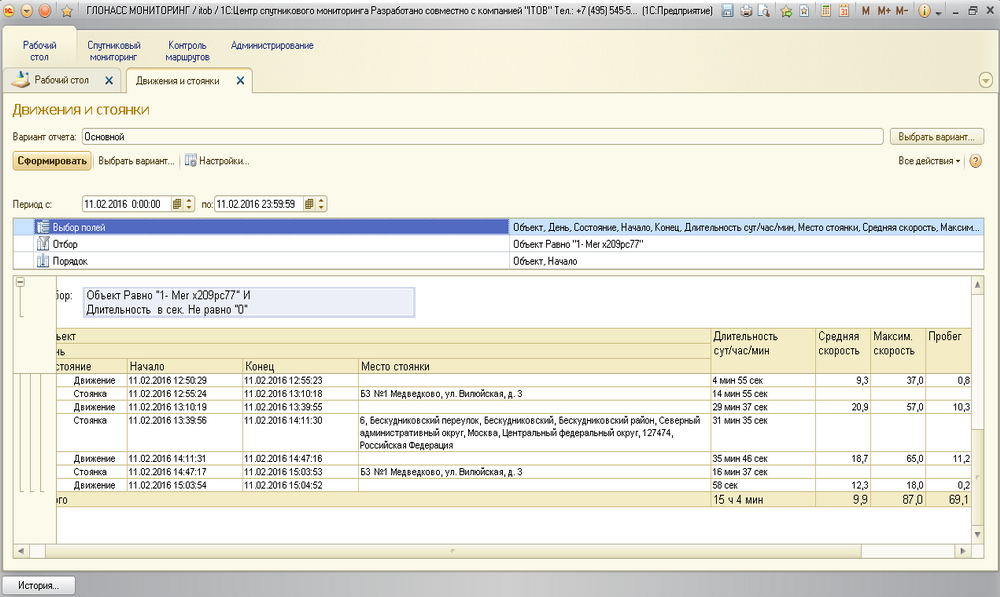
Task: Collapse the report grouping with the minus box
Action: click(20, 282)
